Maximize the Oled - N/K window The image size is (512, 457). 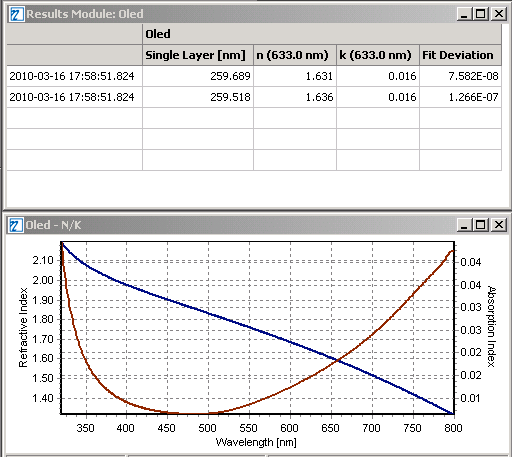point(480,225)
